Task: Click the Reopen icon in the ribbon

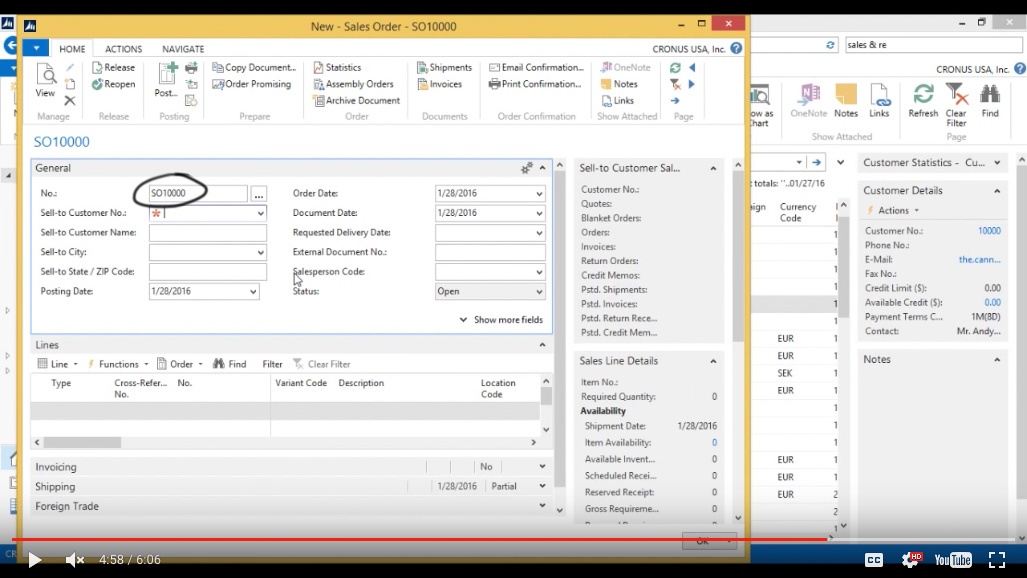Action: (x=114, y=84)
